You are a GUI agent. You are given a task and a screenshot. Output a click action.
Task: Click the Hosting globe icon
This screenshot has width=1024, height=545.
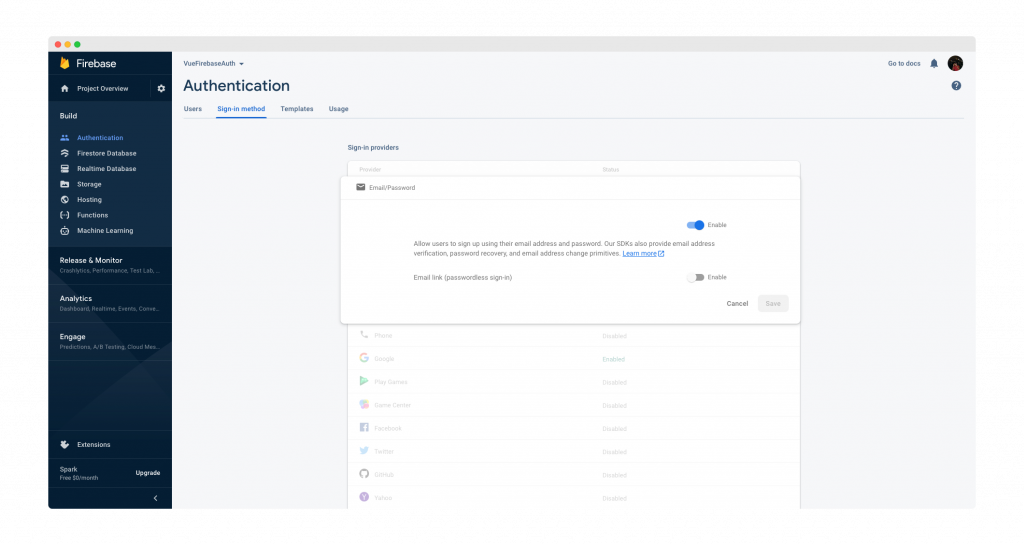pos(65,200)
